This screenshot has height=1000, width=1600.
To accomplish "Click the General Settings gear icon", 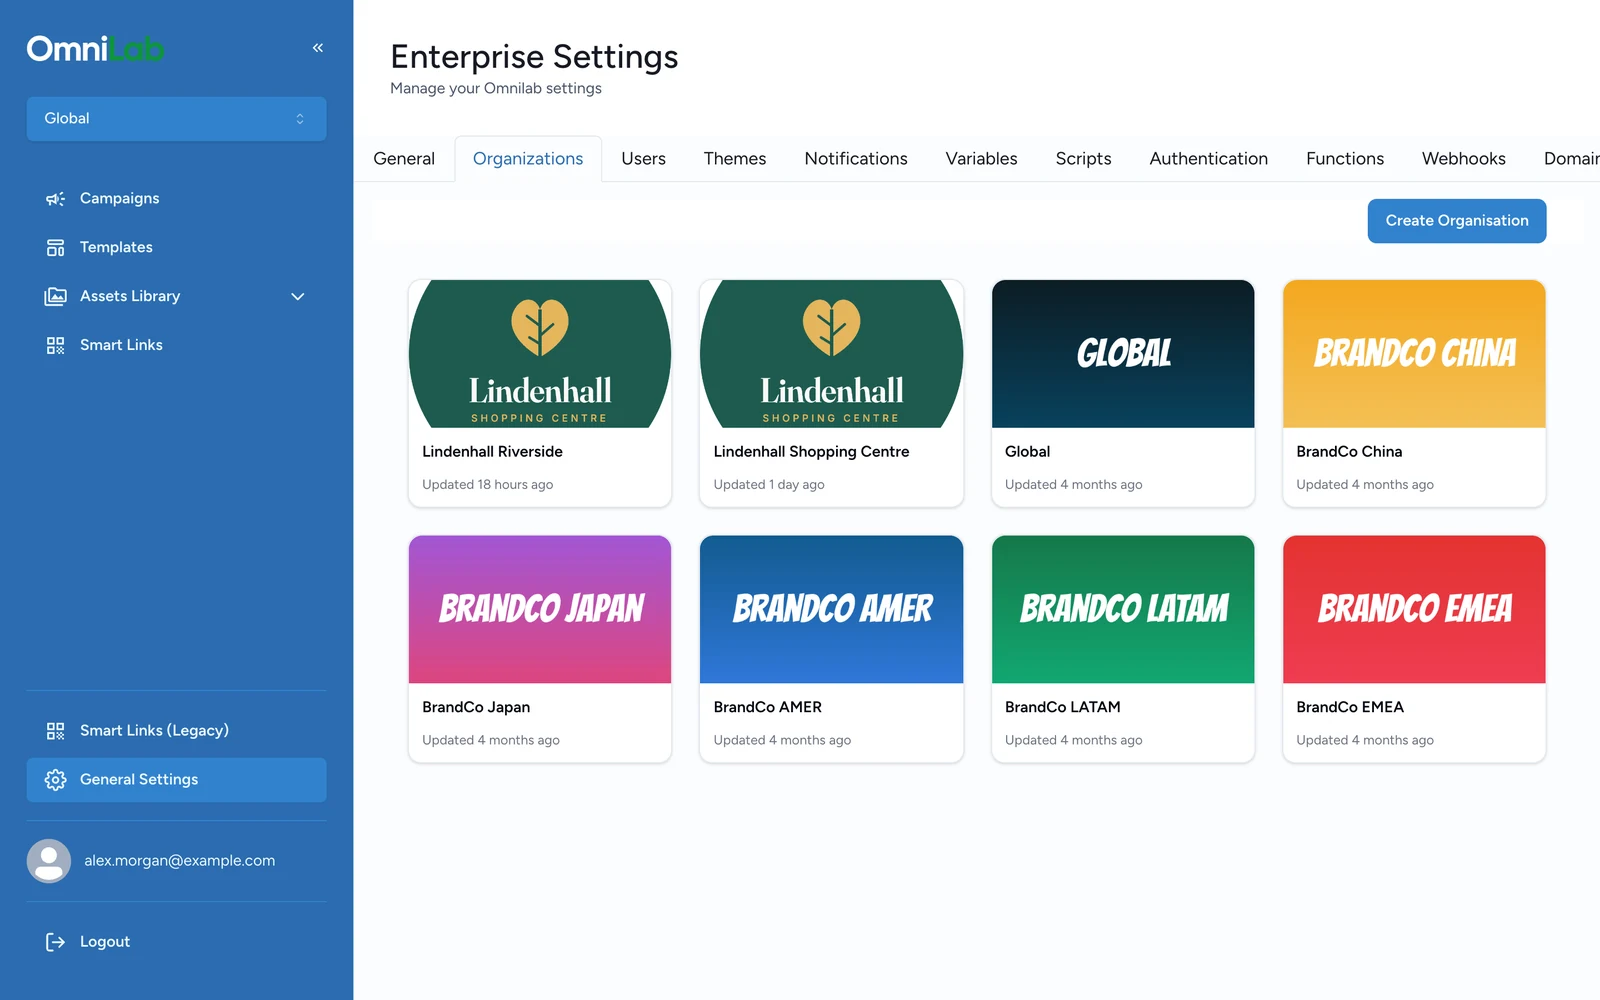I will tap(55, 780).
